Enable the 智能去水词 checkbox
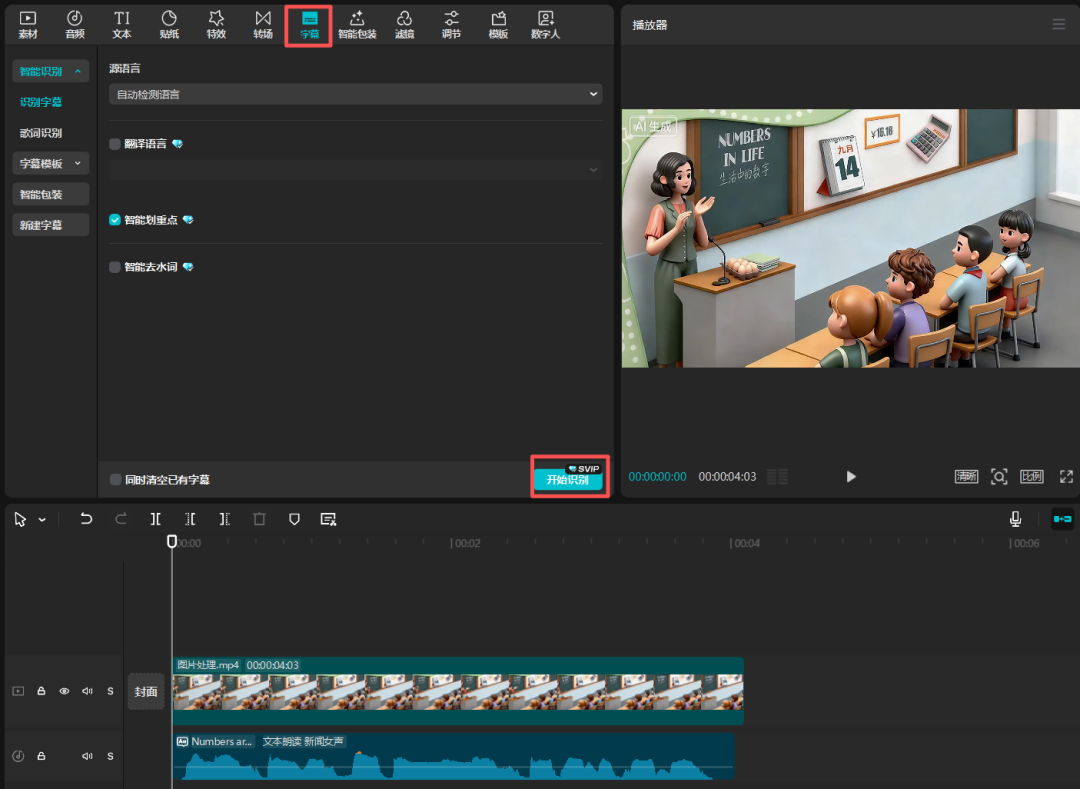Screen dimensions: 1080x789 tap(115, 268)
